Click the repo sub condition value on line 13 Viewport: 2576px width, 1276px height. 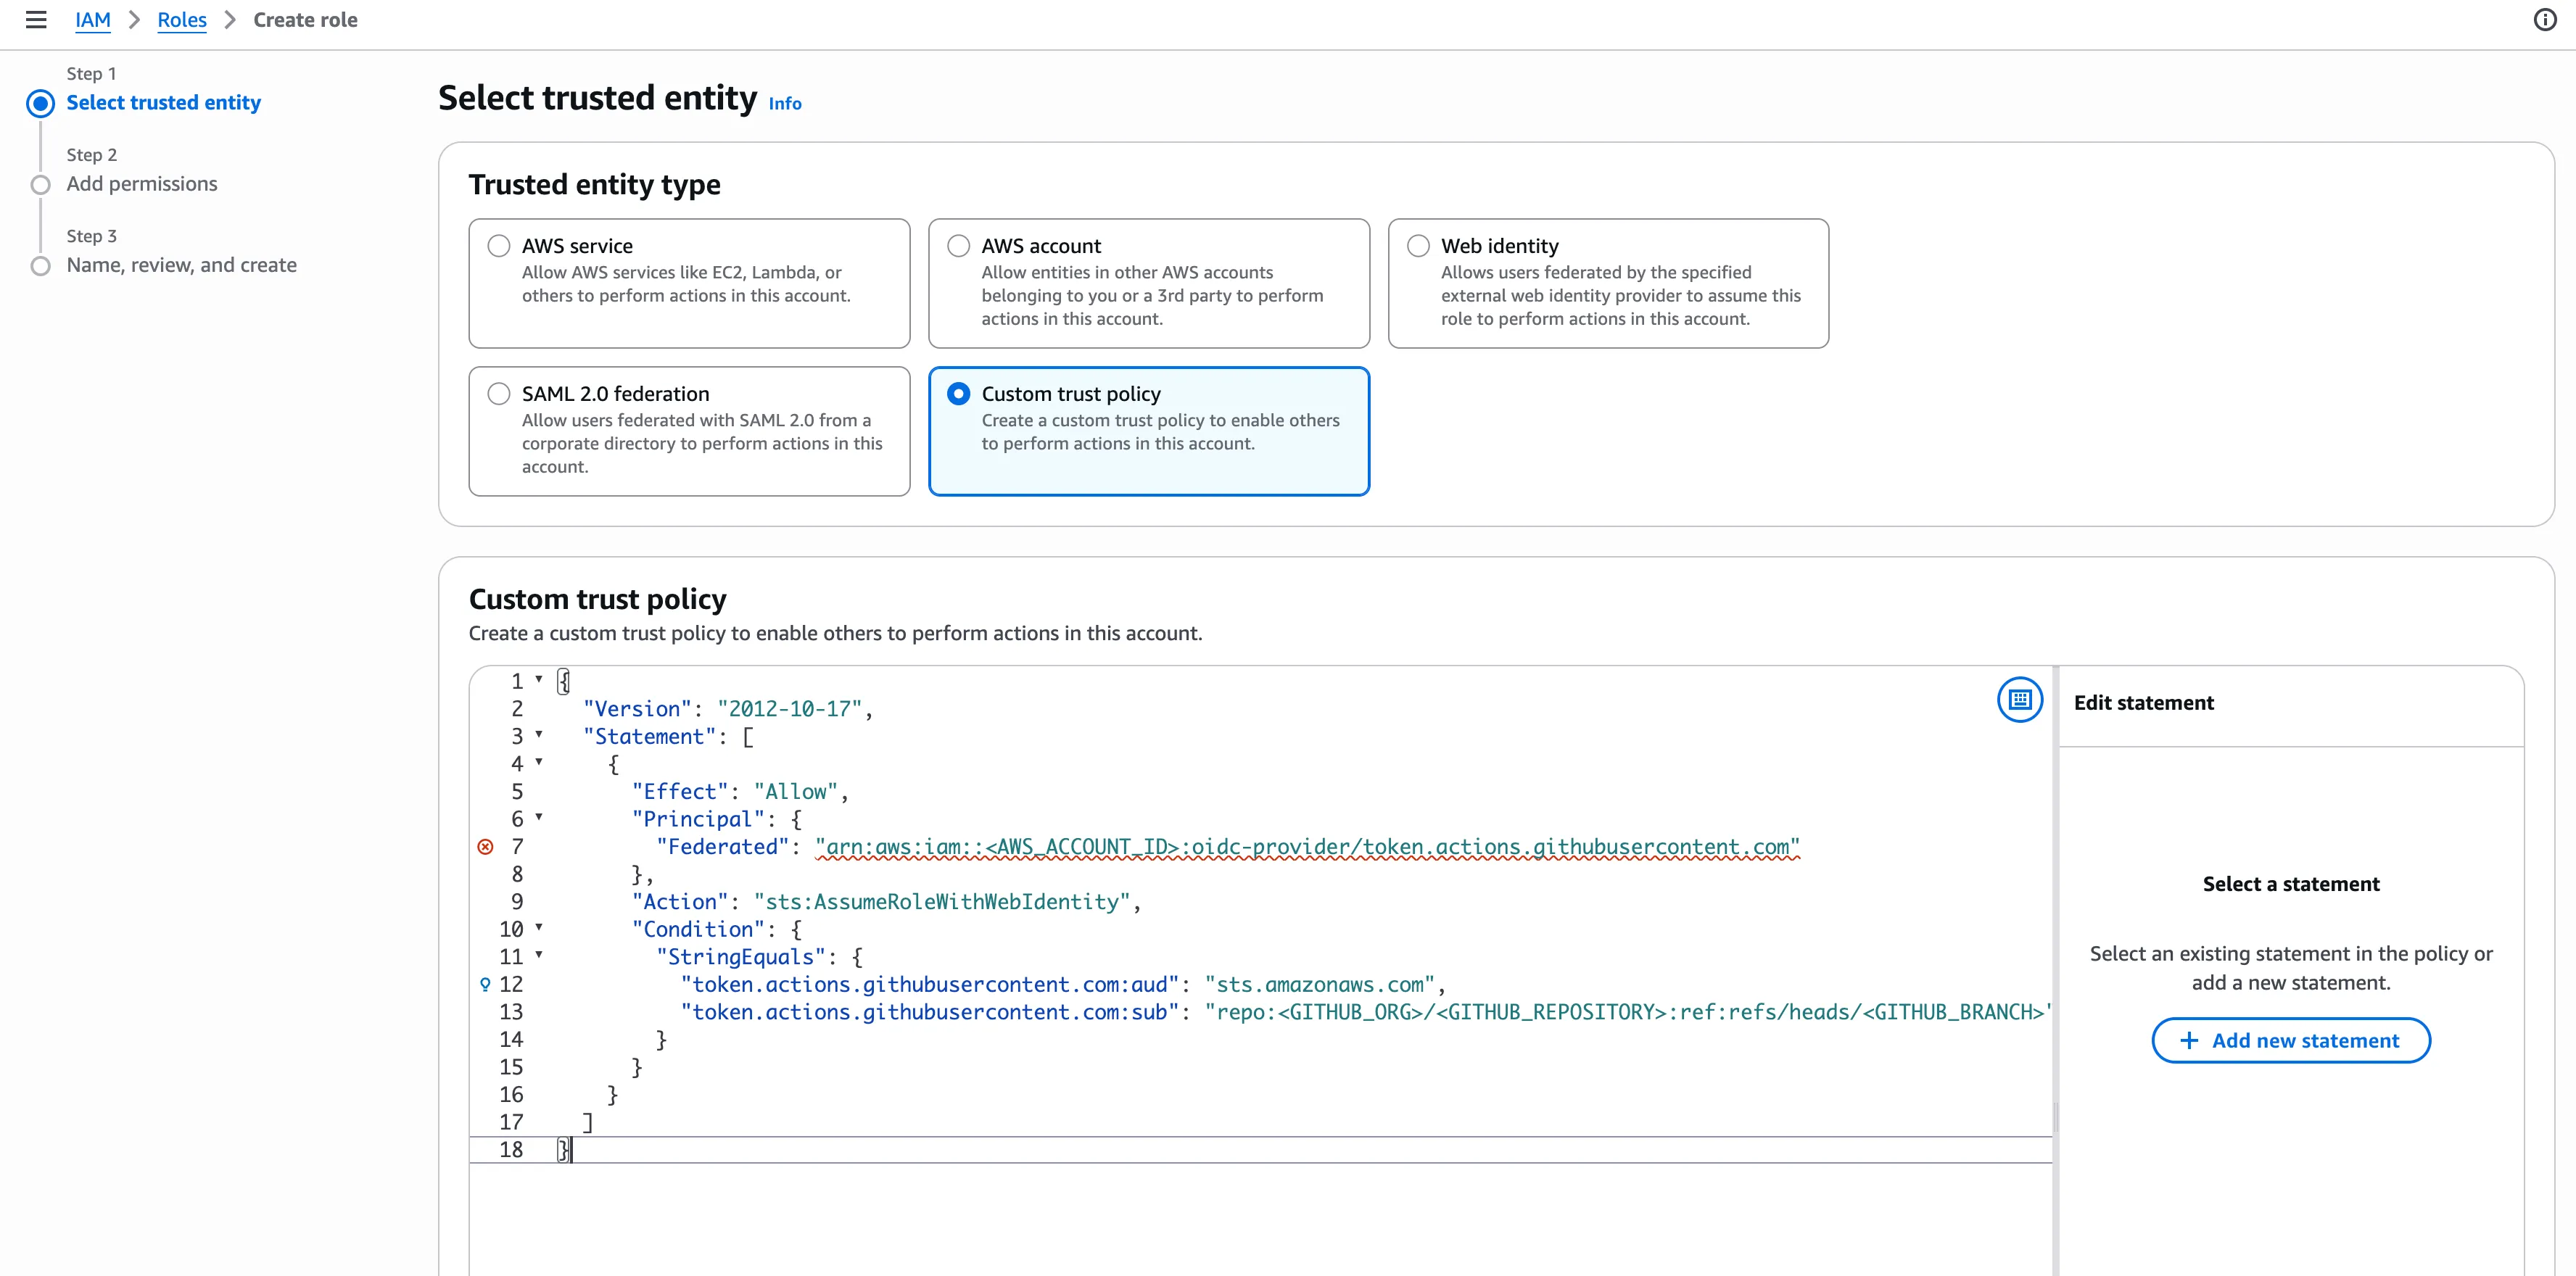point(1628,1012)
